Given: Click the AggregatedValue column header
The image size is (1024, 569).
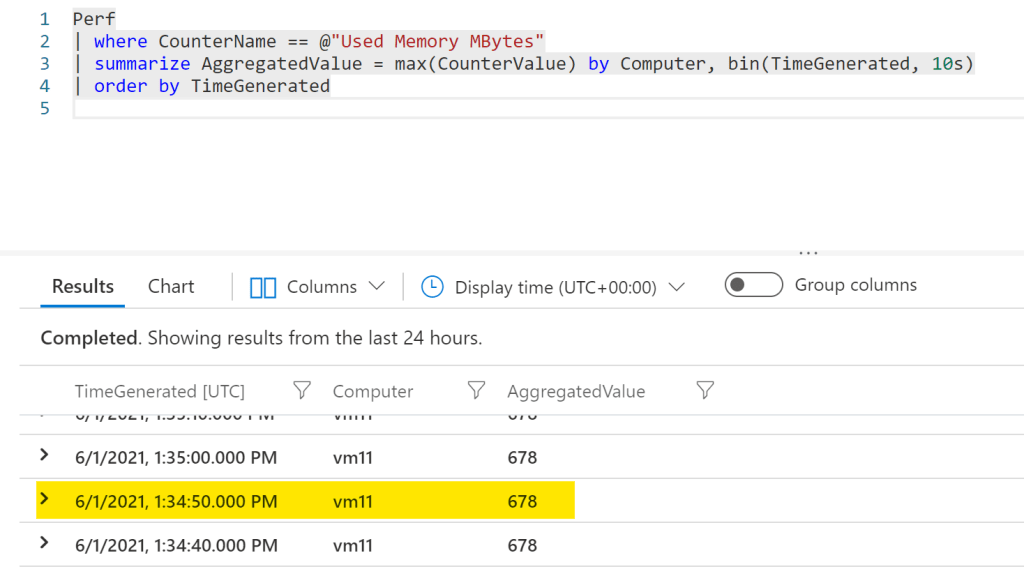Looking at the screenshot, I should (576, 392).
